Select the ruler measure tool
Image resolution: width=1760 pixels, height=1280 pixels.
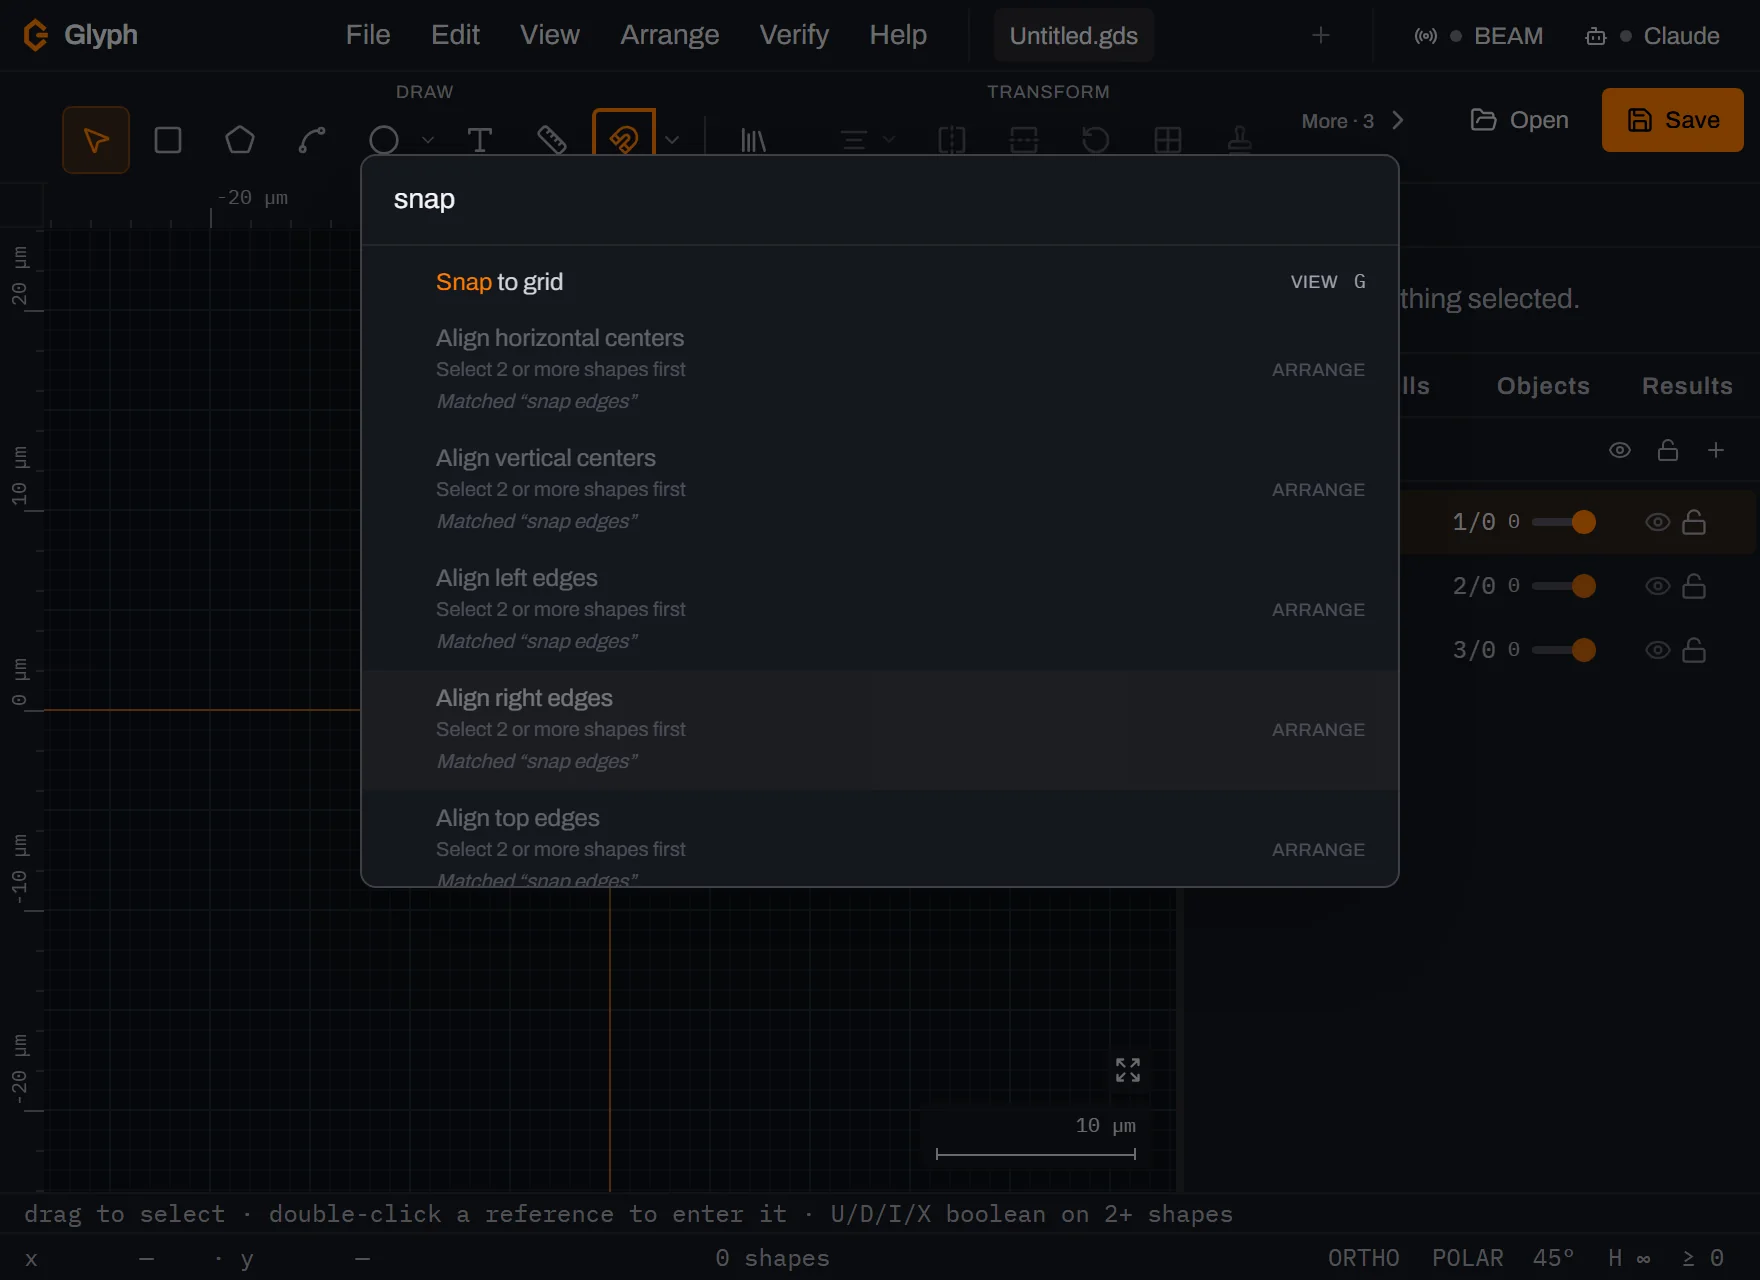[x=552, y=140]
